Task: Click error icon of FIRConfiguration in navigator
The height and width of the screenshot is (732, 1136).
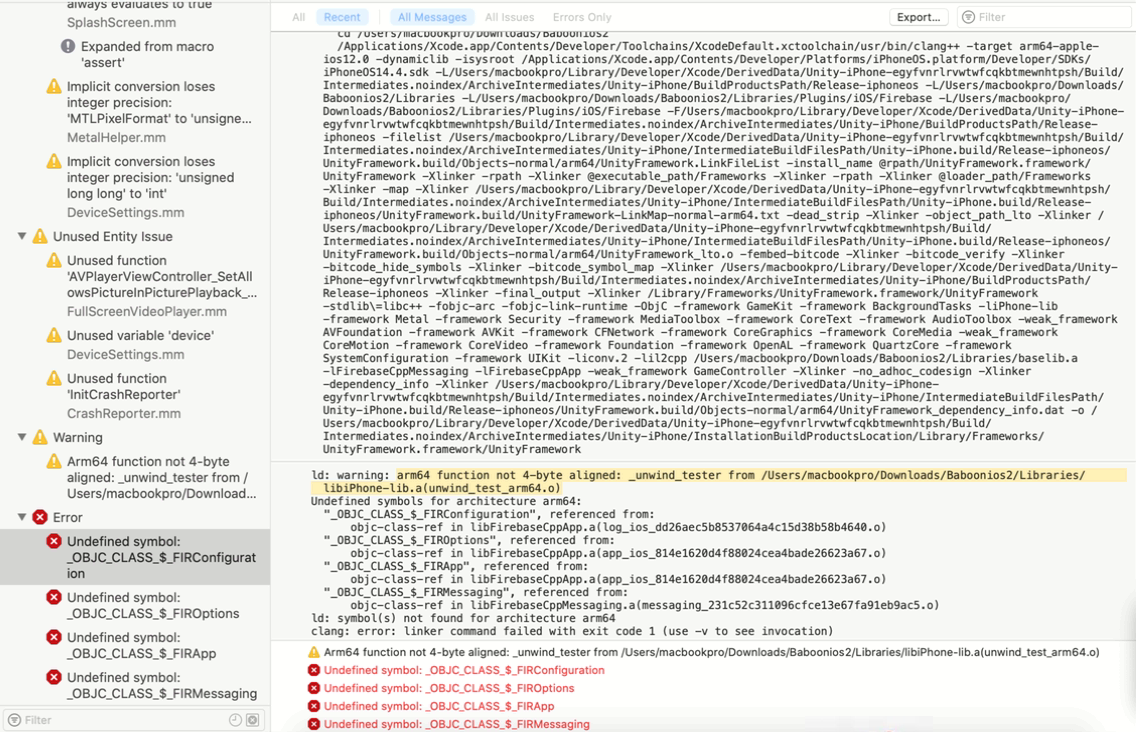Action: pyautogui.click(x=54, y=541)
